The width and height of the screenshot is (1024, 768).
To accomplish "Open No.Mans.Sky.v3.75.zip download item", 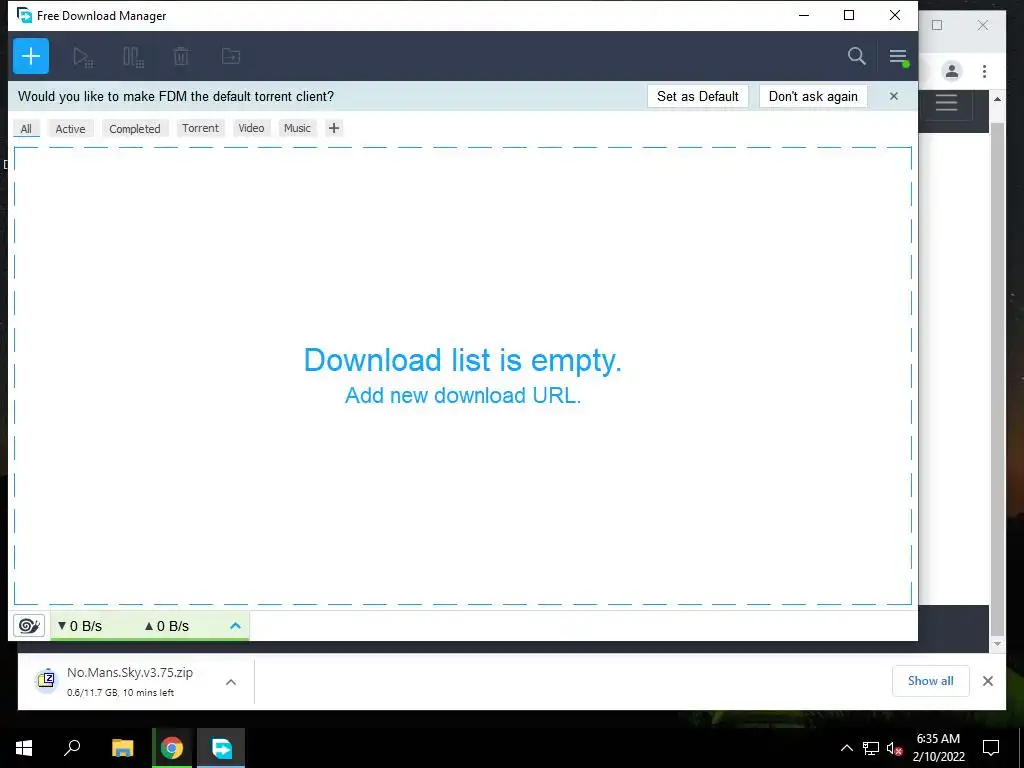I will point(130,681).
